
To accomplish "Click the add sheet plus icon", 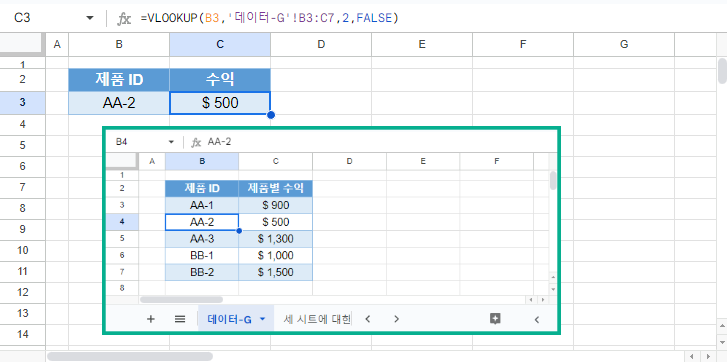I will pos(151,319).
